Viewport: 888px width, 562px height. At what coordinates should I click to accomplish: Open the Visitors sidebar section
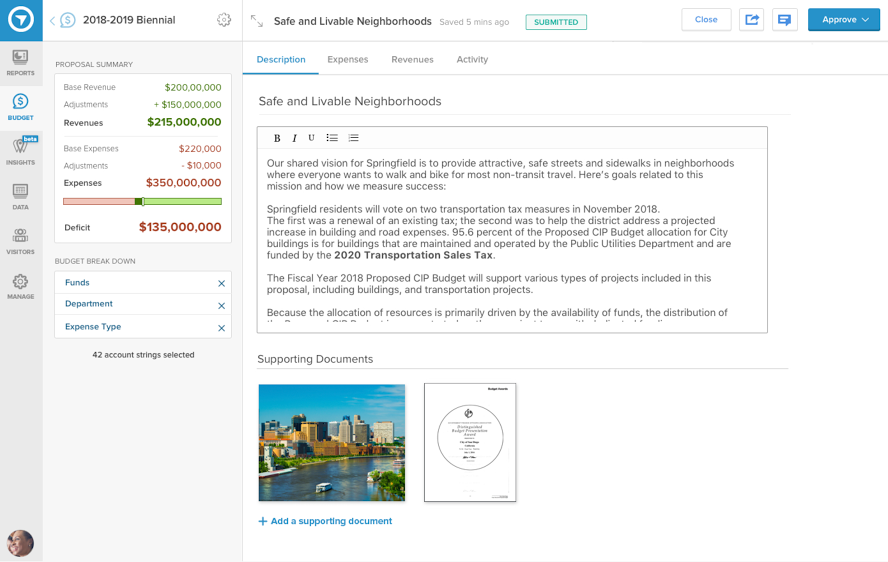point(20,241)
